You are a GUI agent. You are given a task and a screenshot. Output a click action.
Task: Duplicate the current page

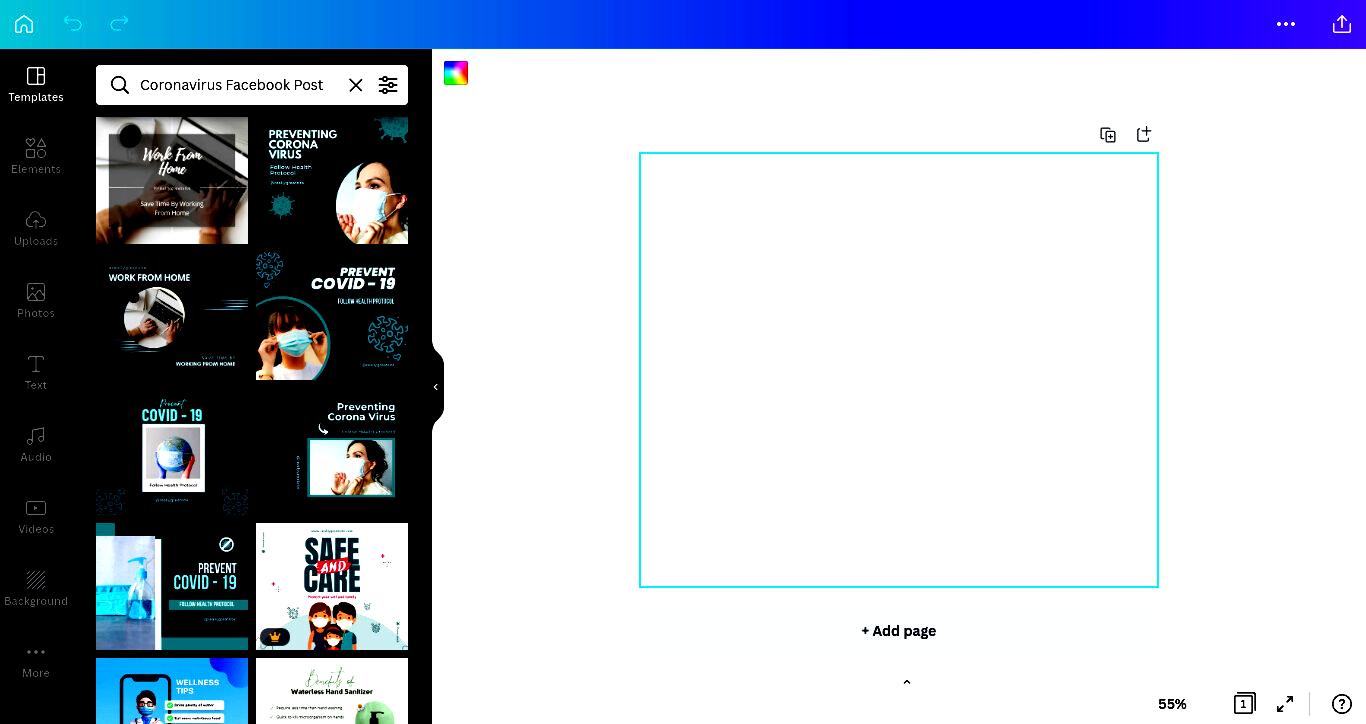1108,135
